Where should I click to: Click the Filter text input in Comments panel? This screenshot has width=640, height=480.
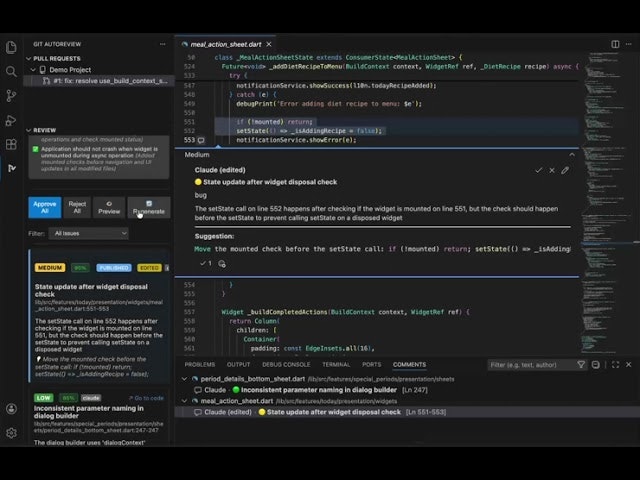(x=531, y=364)
